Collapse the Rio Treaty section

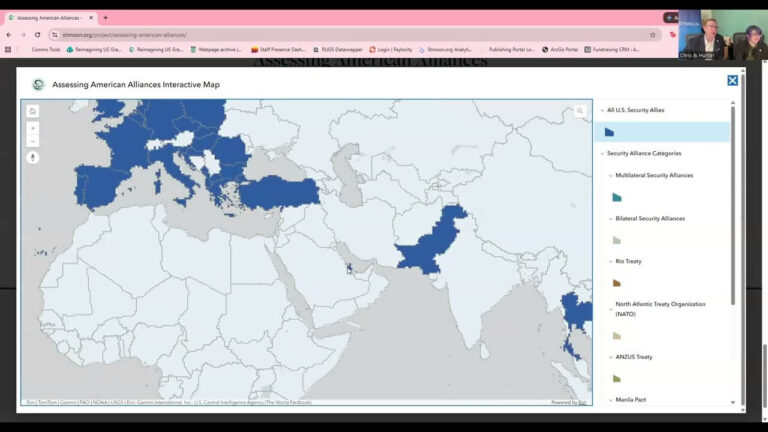[611, 262]
